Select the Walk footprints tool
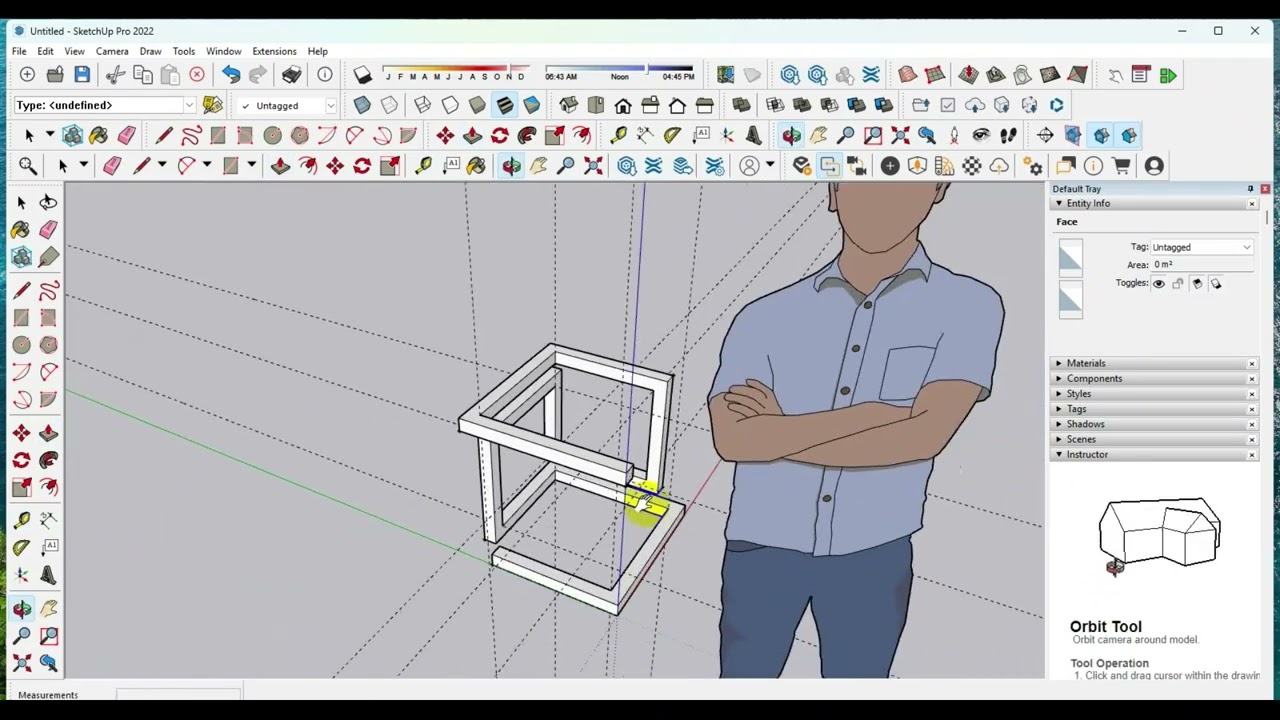 1008,135
